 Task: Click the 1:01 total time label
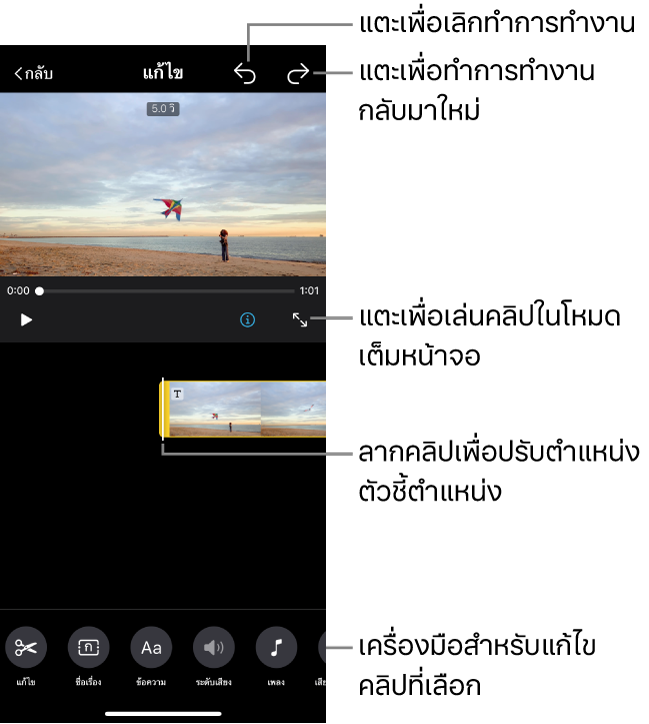pyautogui.click(x=309, y=290)
